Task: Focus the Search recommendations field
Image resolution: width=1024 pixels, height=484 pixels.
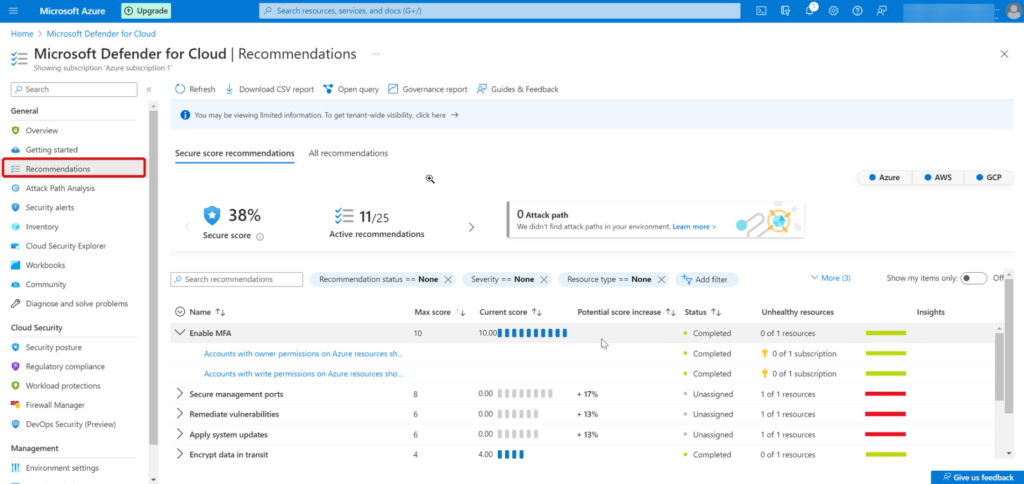Action: pos(236,280)
